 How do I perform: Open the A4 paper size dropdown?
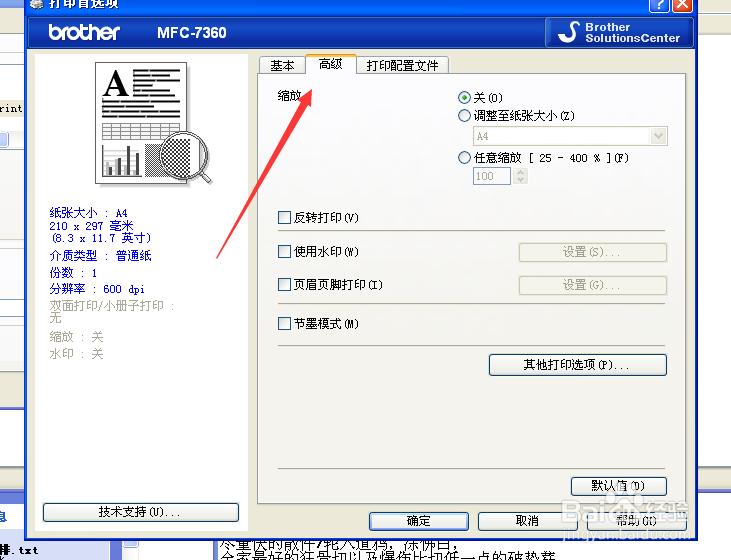[570, 136]
